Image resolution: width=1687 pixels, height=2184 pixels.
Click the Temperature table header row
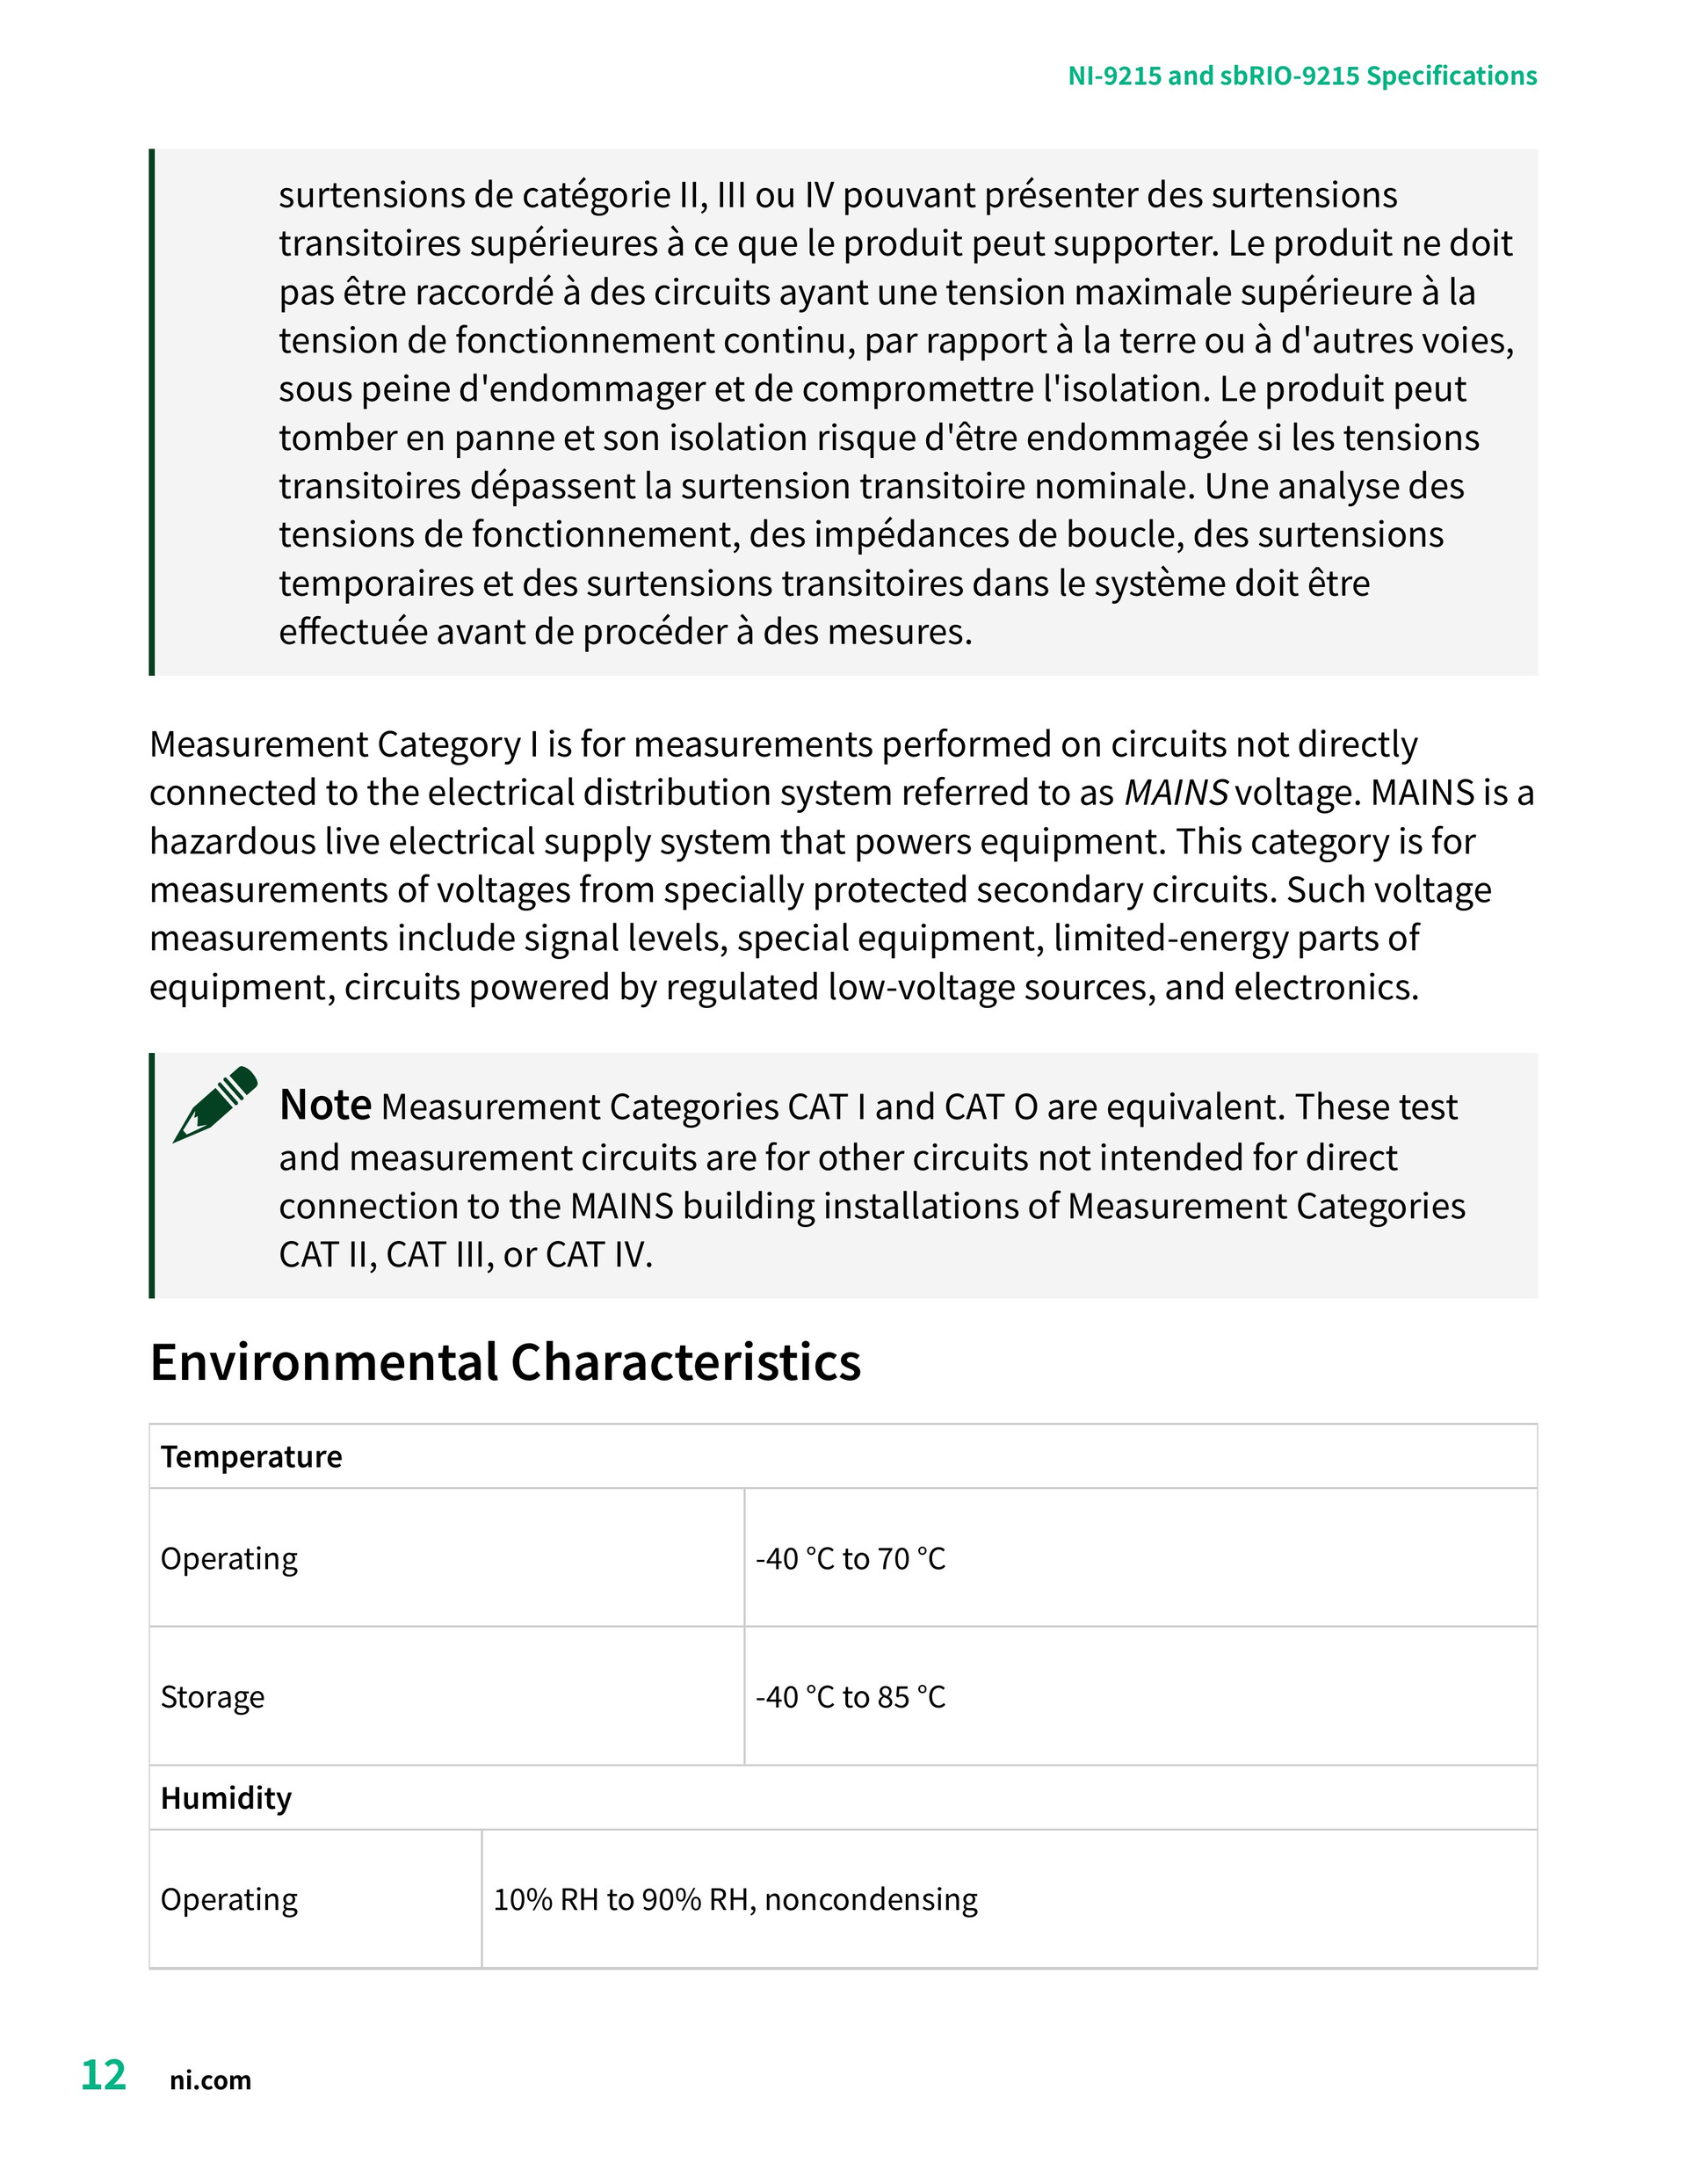[843, 1456]
